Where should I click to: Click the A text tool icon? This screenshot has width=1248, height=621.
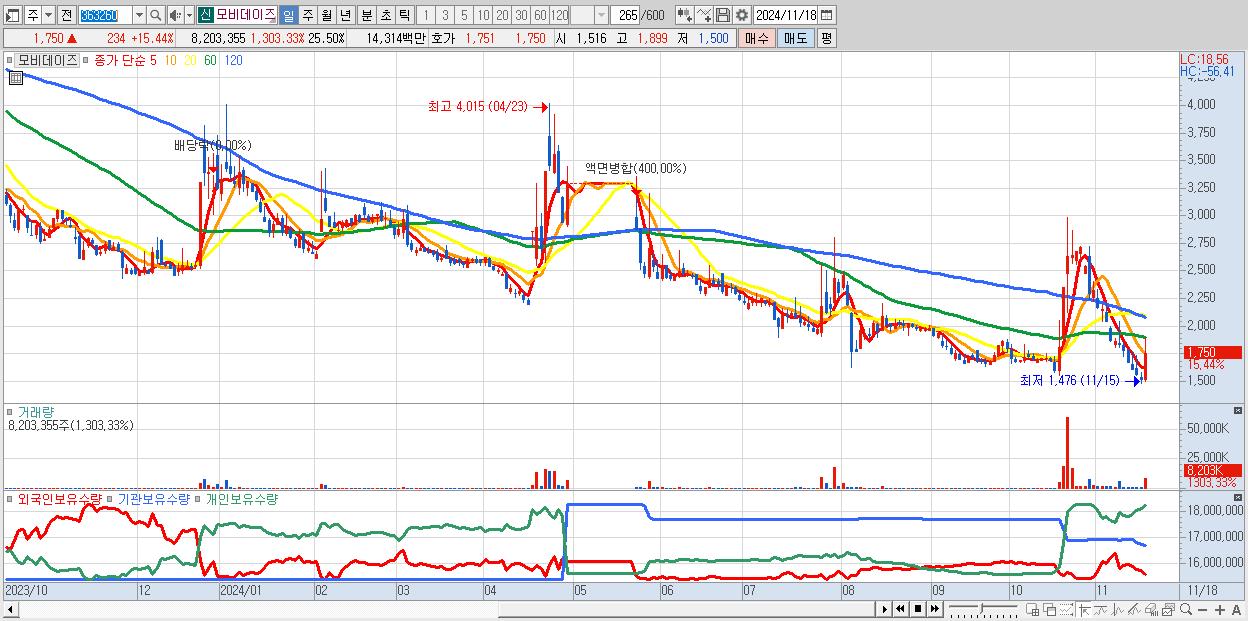coord(1237,610)
